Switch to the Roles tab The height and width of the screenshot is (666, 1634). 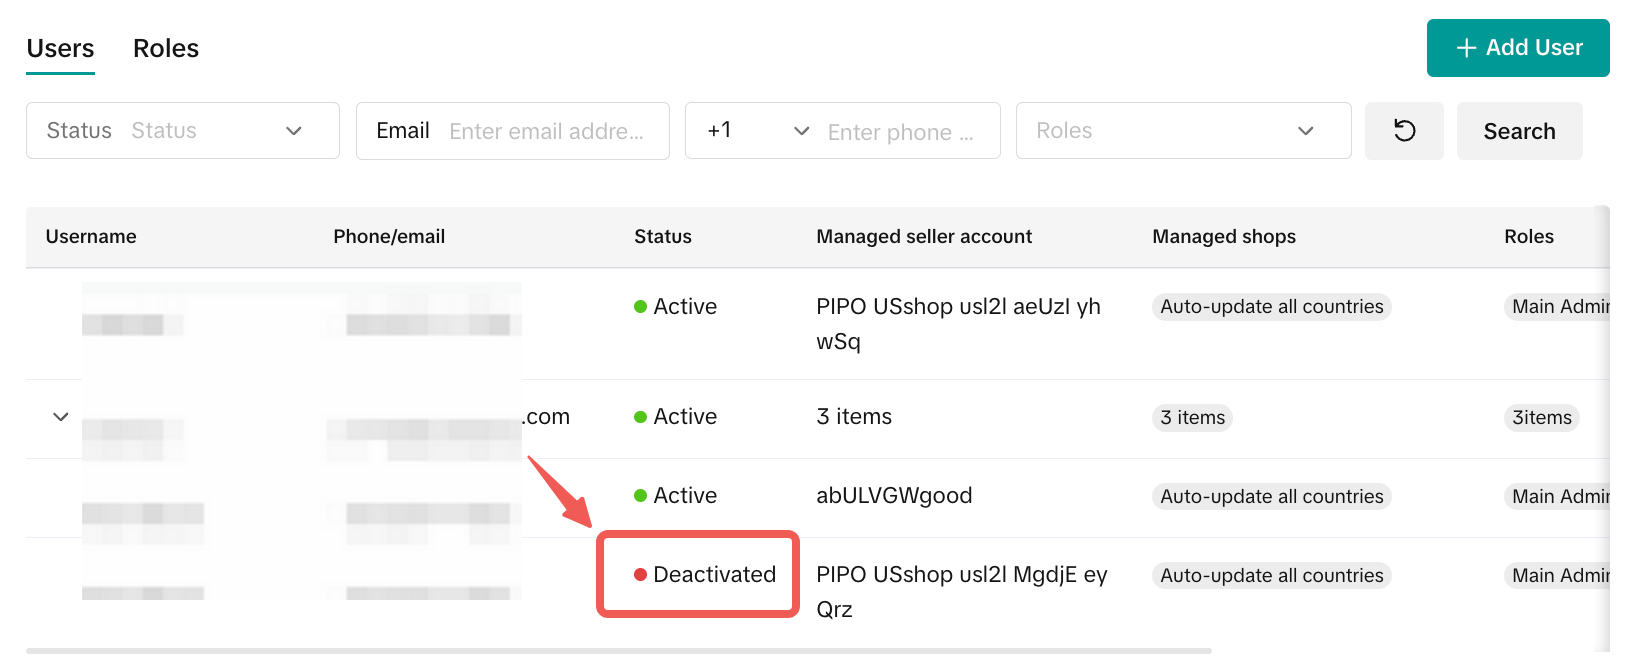coord(166,49)
